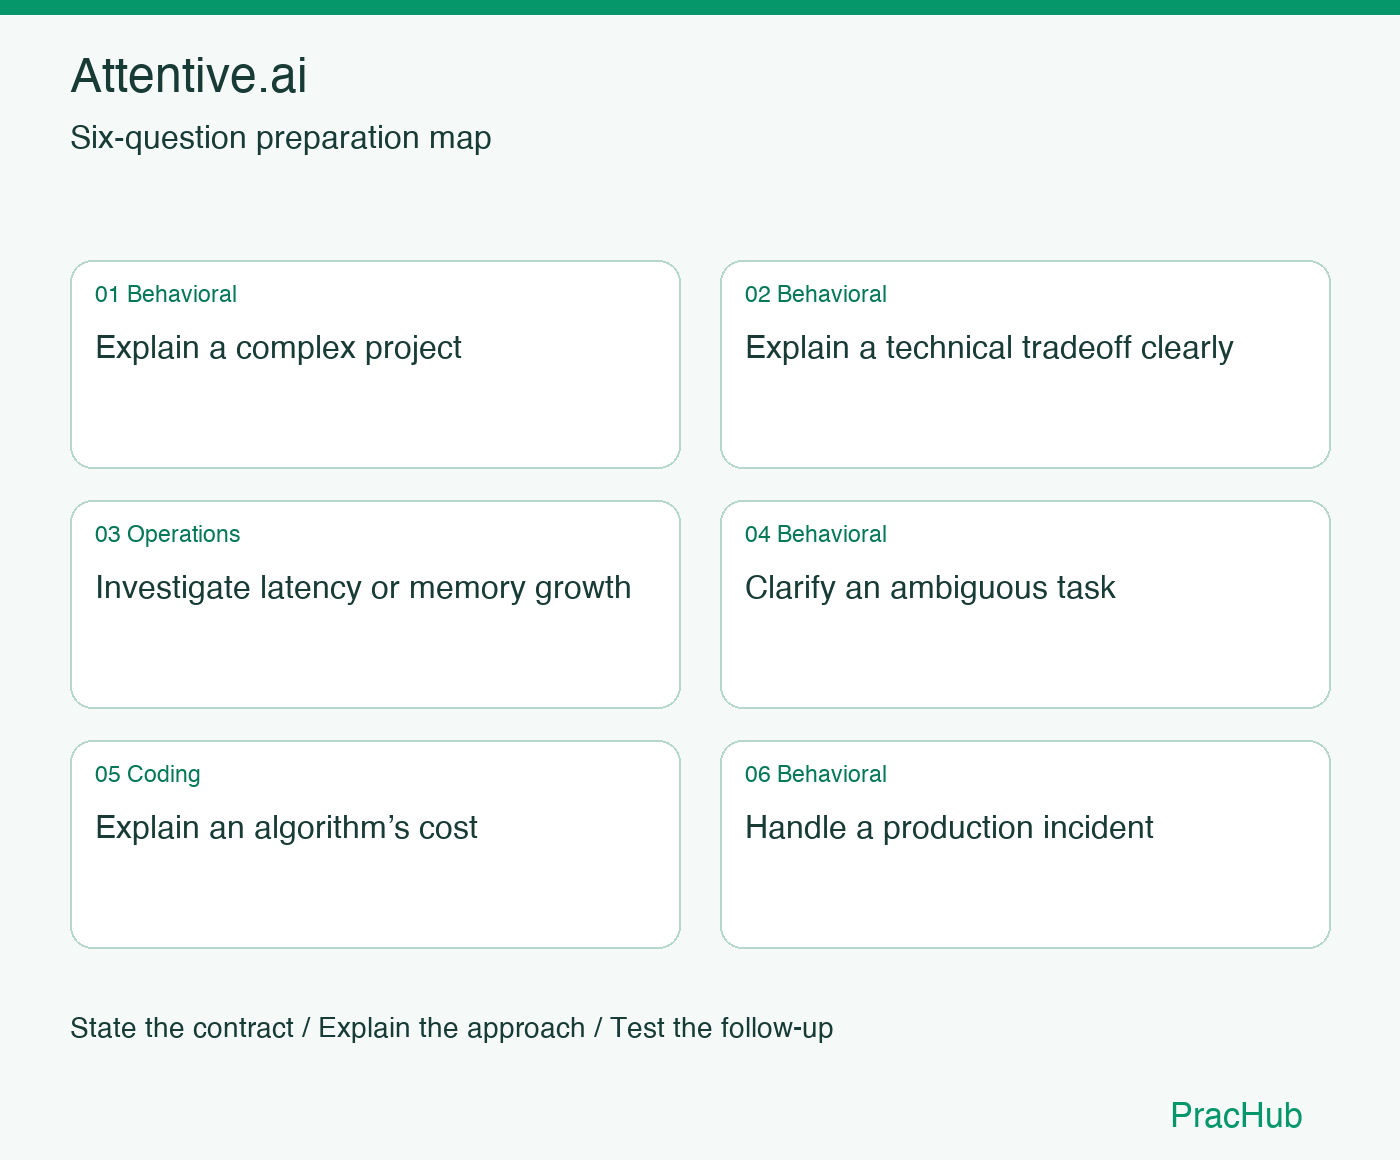
Task: Click 'Explain the approach' footer text
Action: pos(452,1028)
